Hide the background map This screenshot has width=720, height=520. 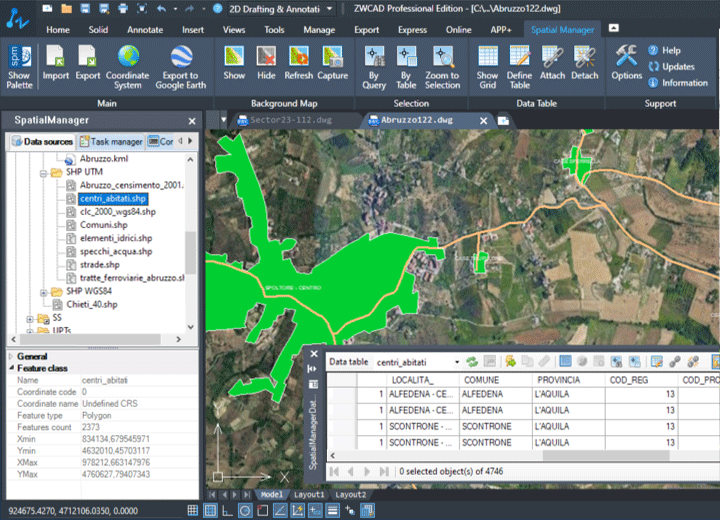(x=266, y=62)
